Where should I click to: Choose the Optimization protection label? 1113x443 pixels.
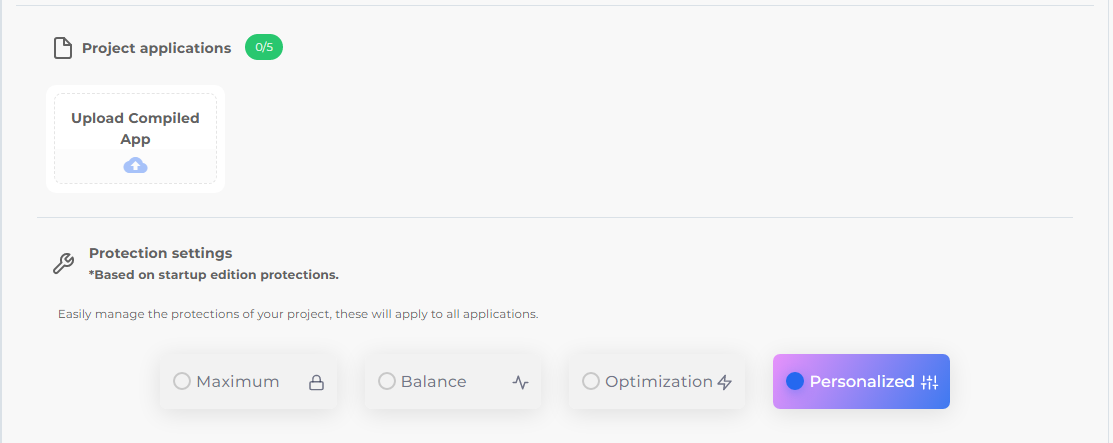coord(658,381)
